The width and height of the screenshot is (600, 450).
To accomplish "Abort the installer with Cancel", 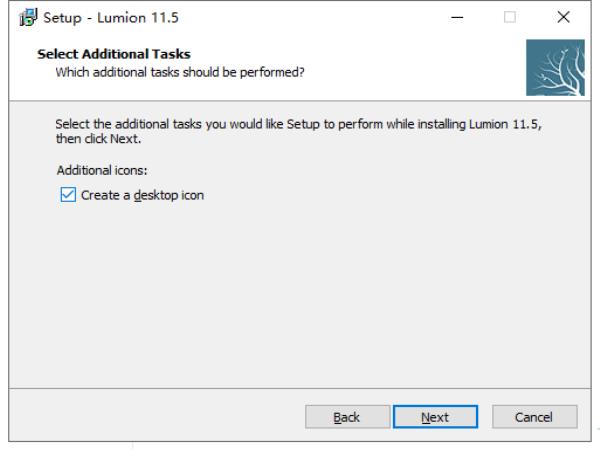I will [535, 417].
